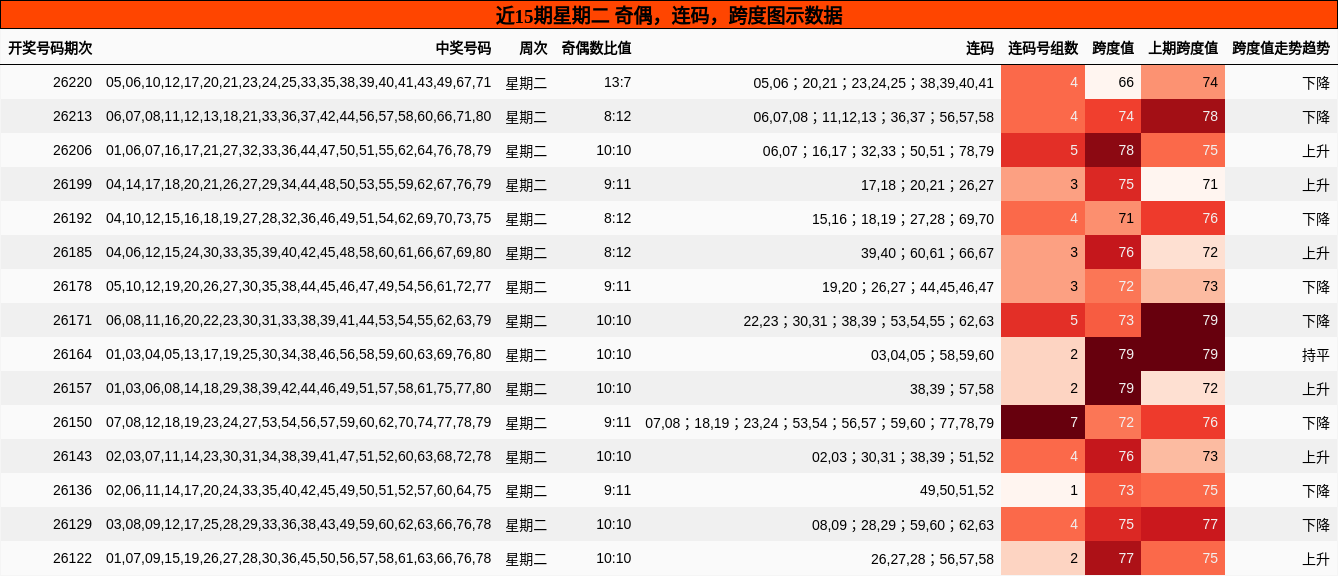Click group count 7 in row 26150
The image size is (1338, 576).
(x=1043, y=422)
